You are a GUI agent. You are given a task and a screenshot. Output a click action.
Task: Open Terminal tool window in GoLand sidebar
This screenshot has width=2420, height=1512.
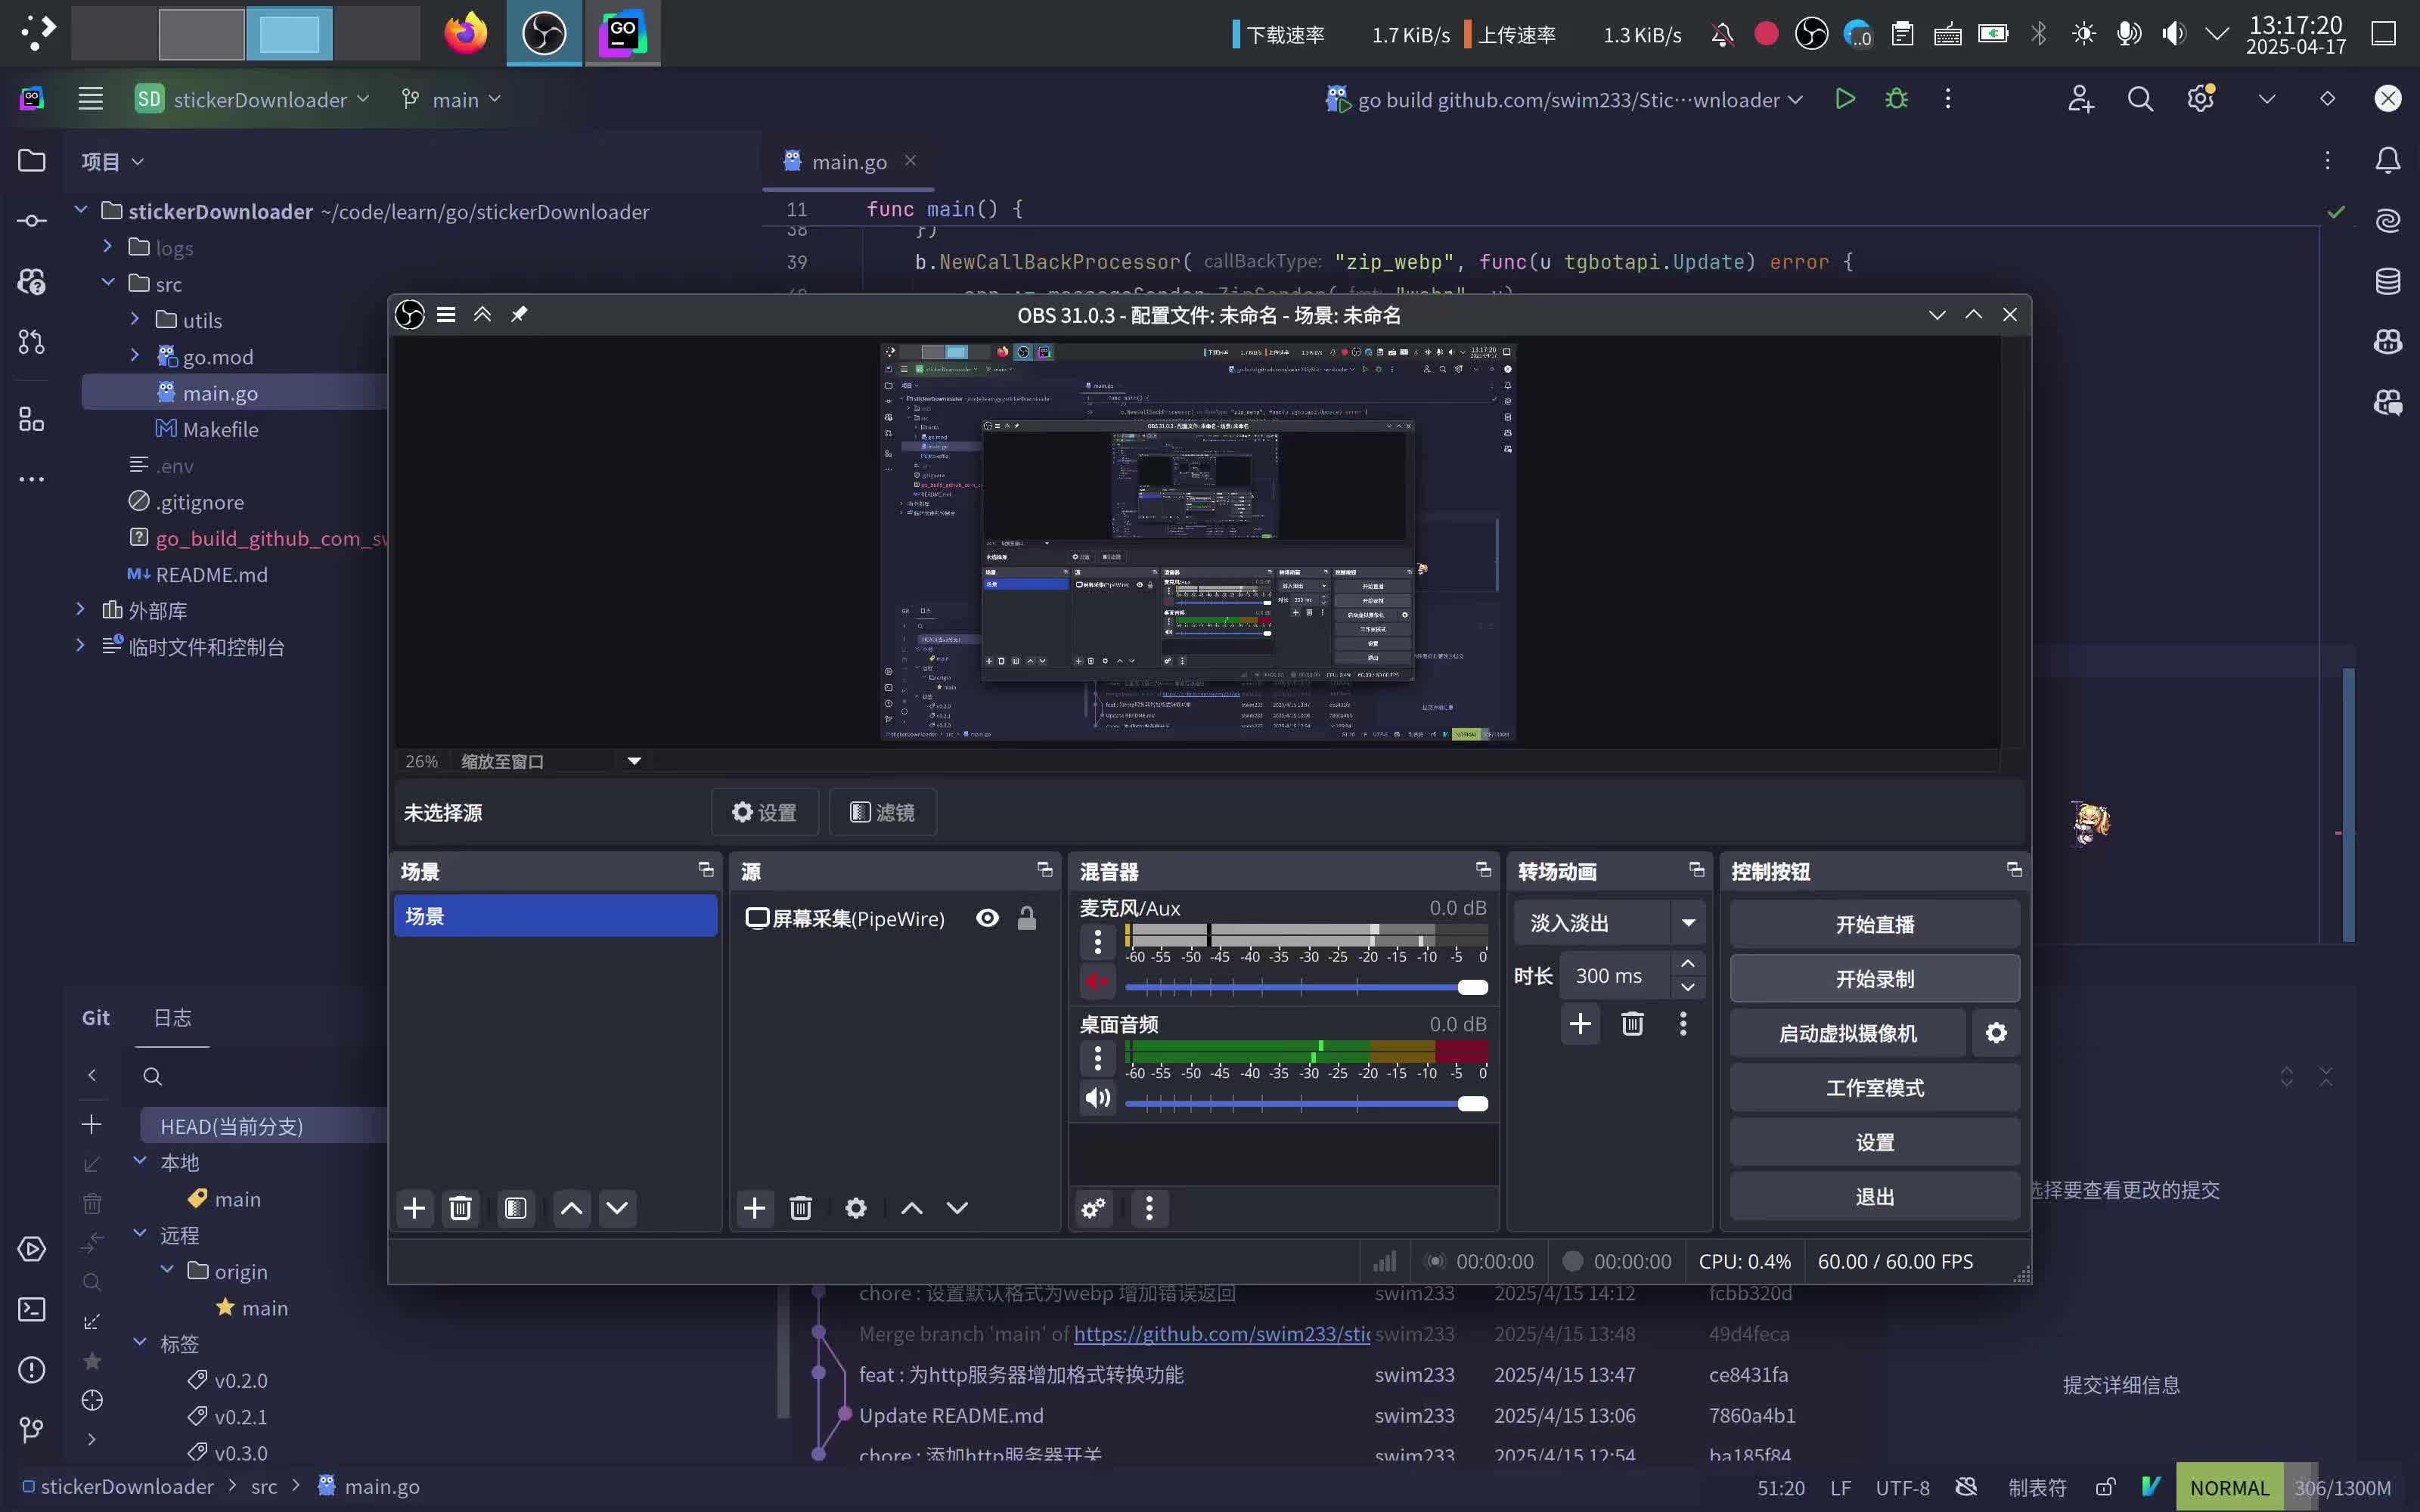pyautogui.click(x=32, y=1309)
